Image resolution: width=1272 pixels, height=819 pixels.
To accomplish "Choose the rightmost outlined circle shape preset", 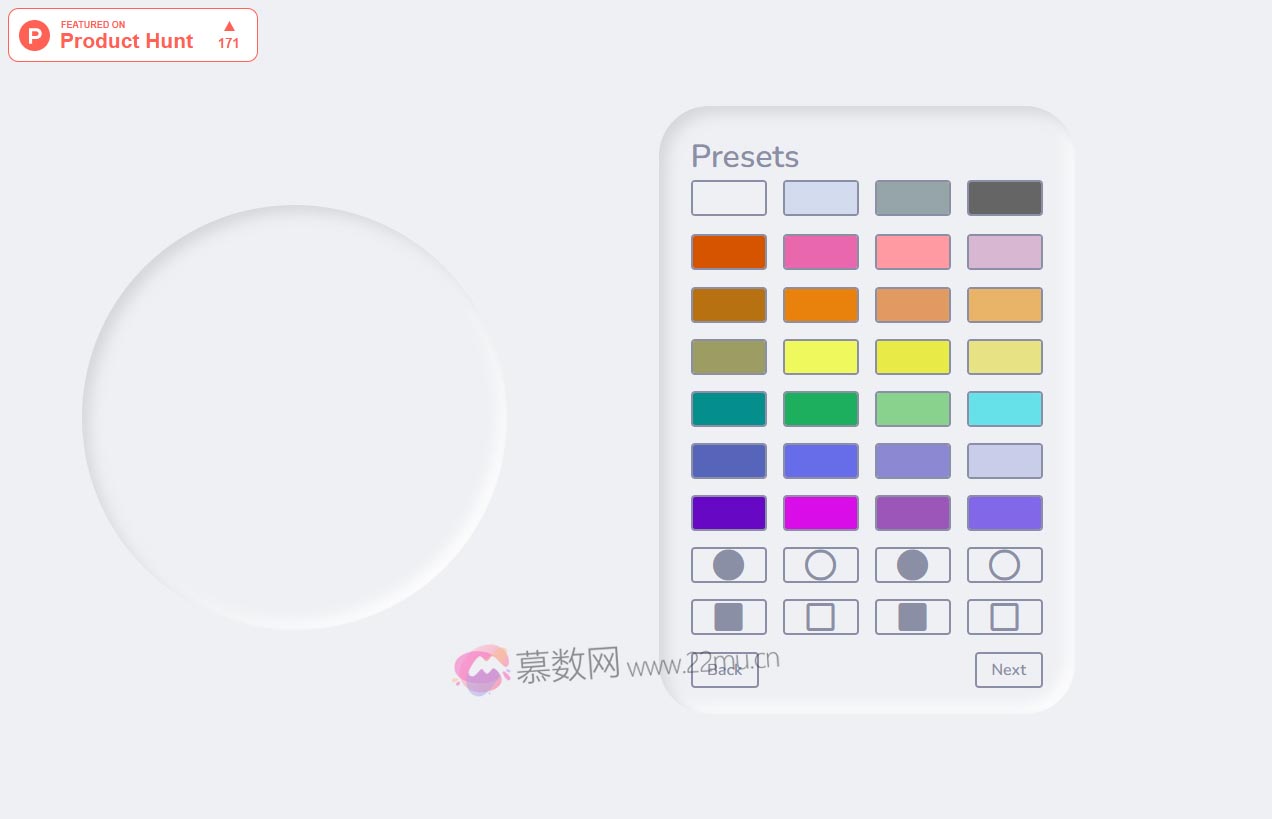I will (1004, 565).
